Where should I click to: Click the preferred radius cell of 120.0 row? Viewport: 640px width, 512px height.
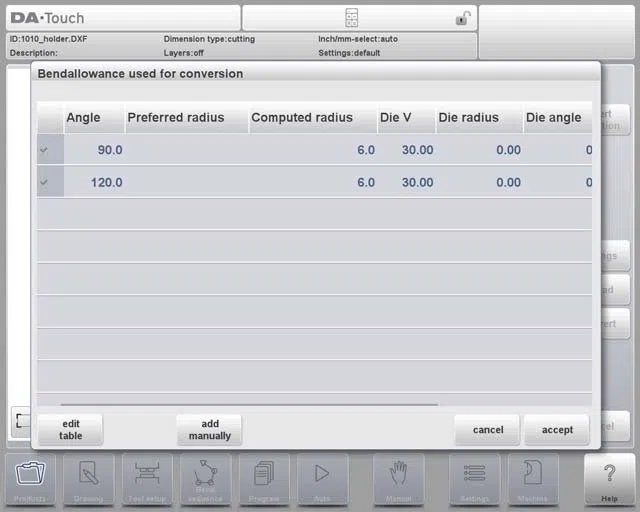(x=187, y=182)
